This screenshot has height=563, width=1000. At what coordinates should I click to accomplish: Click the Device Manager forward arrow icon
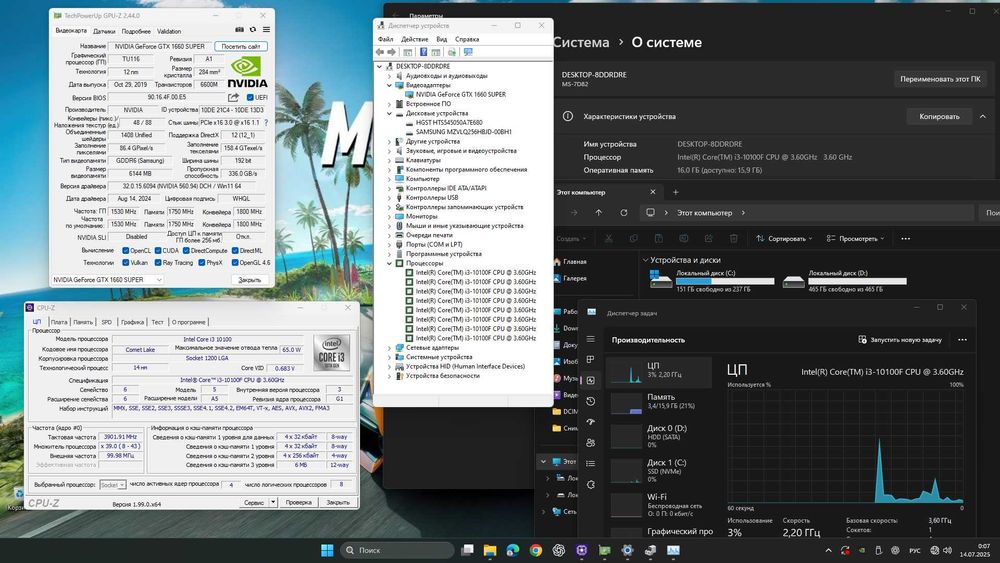click(x=392, y=52)
